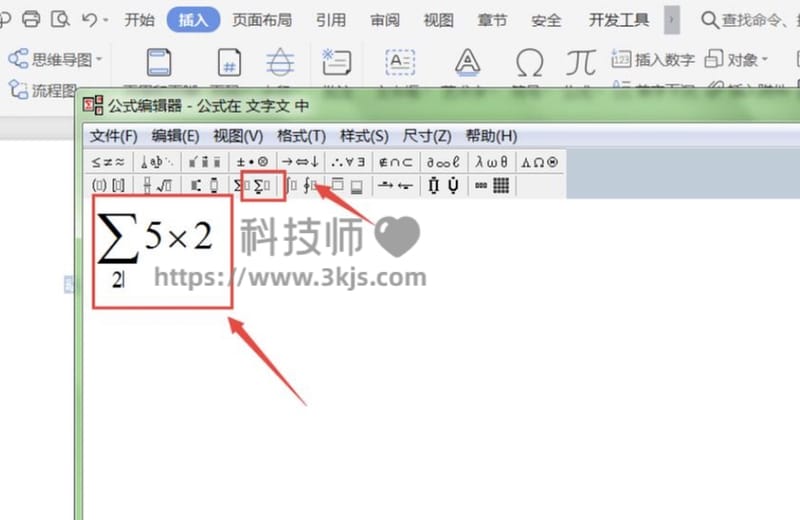Open 尺寸(Z) menu in formula editor
800x520 pixels.
[x=427, y=136]
